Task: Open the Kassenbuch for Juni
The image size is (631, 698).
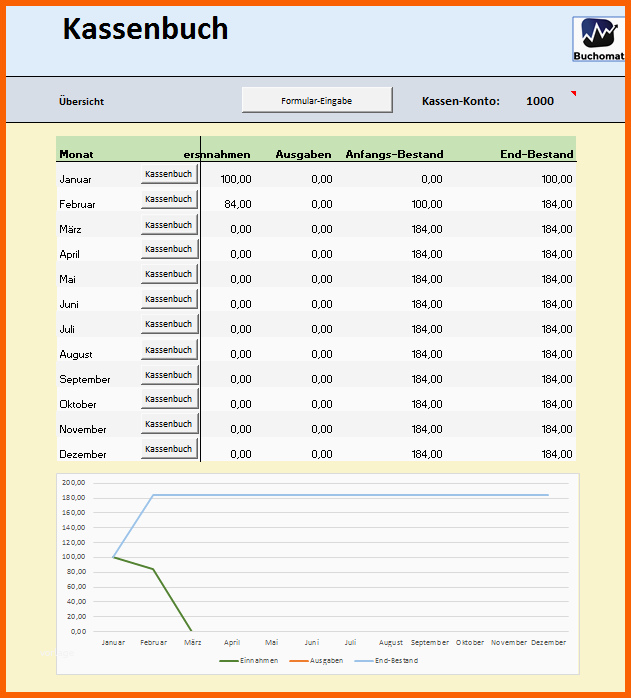Action: (169, 299)
